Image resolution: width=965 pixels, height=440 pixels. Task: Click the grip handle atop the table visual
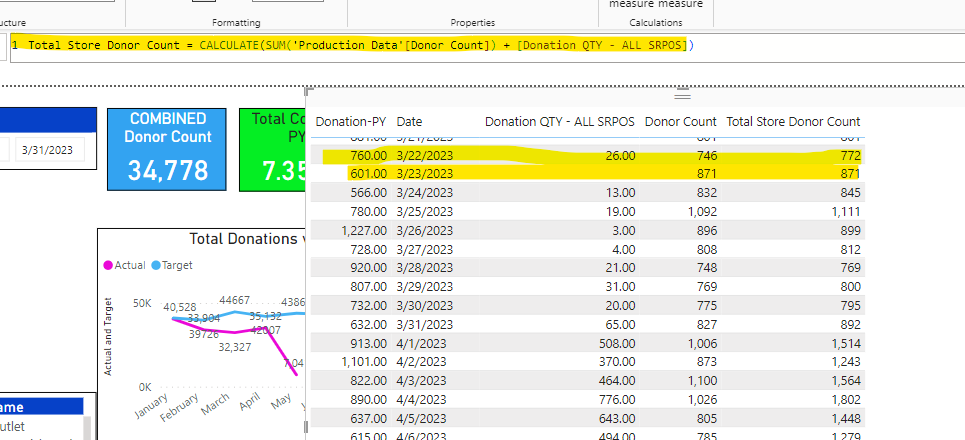[683, 94]
